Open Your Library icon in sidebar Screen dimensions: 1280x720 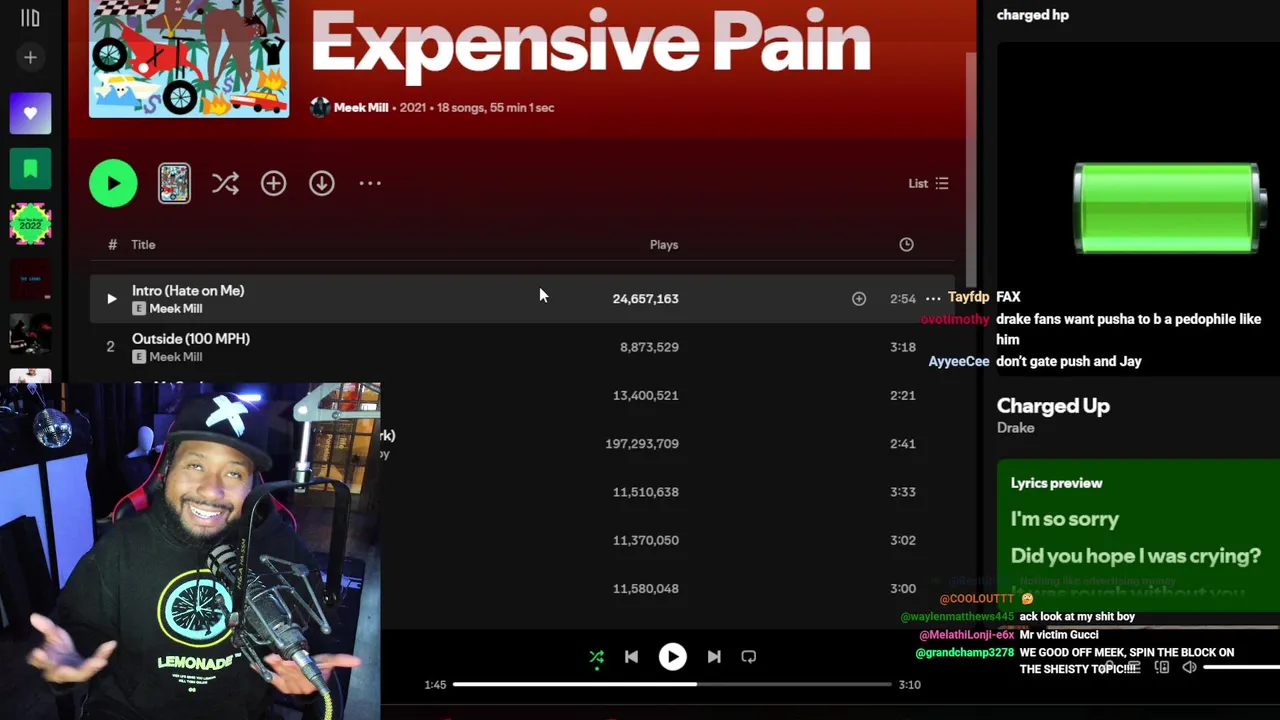[30, 17]
